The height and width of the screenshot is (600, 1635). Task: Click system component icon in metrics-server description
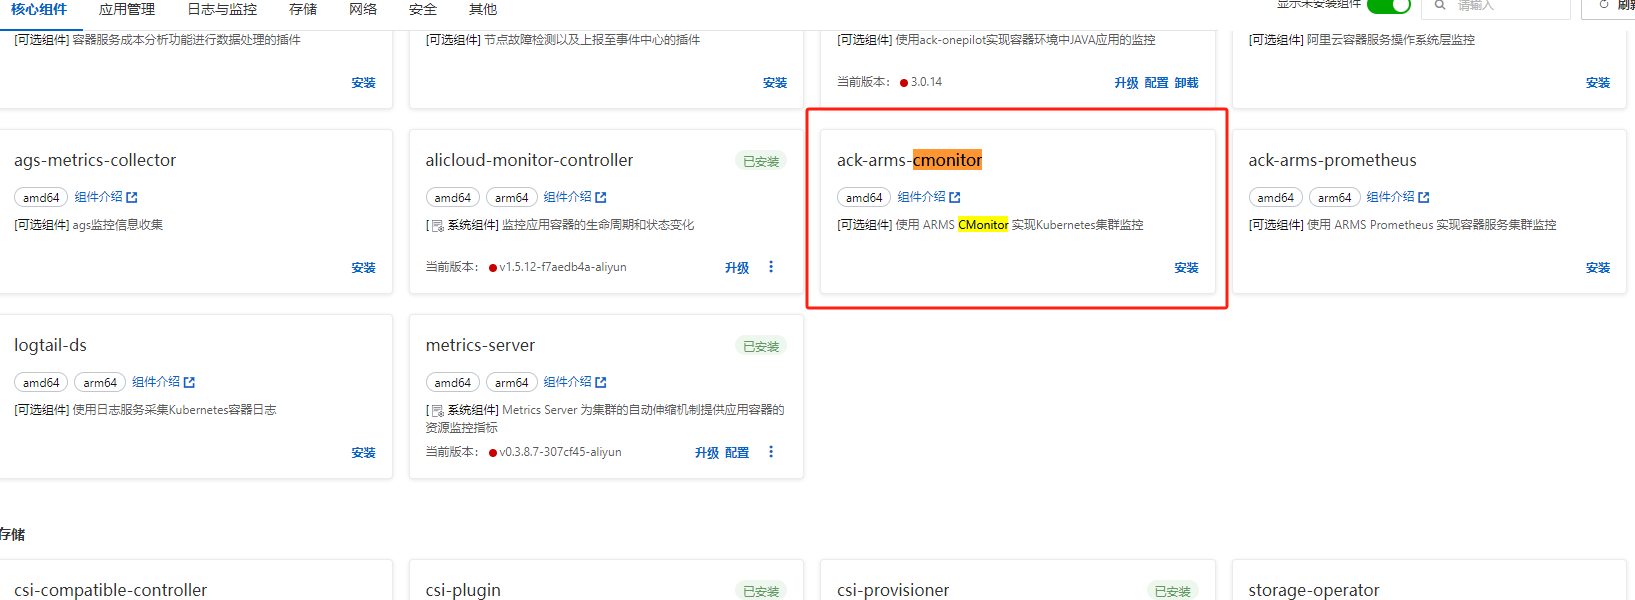click(437, 411)
